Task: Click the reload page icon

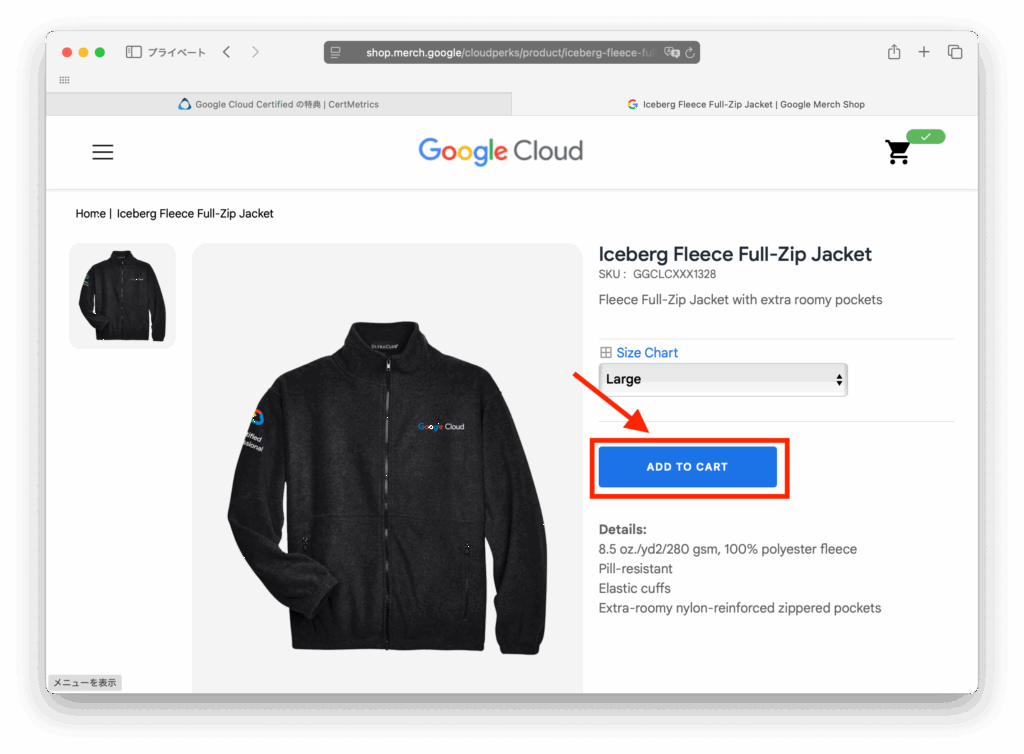Action: pyautogui.click(x=691, y=52)
